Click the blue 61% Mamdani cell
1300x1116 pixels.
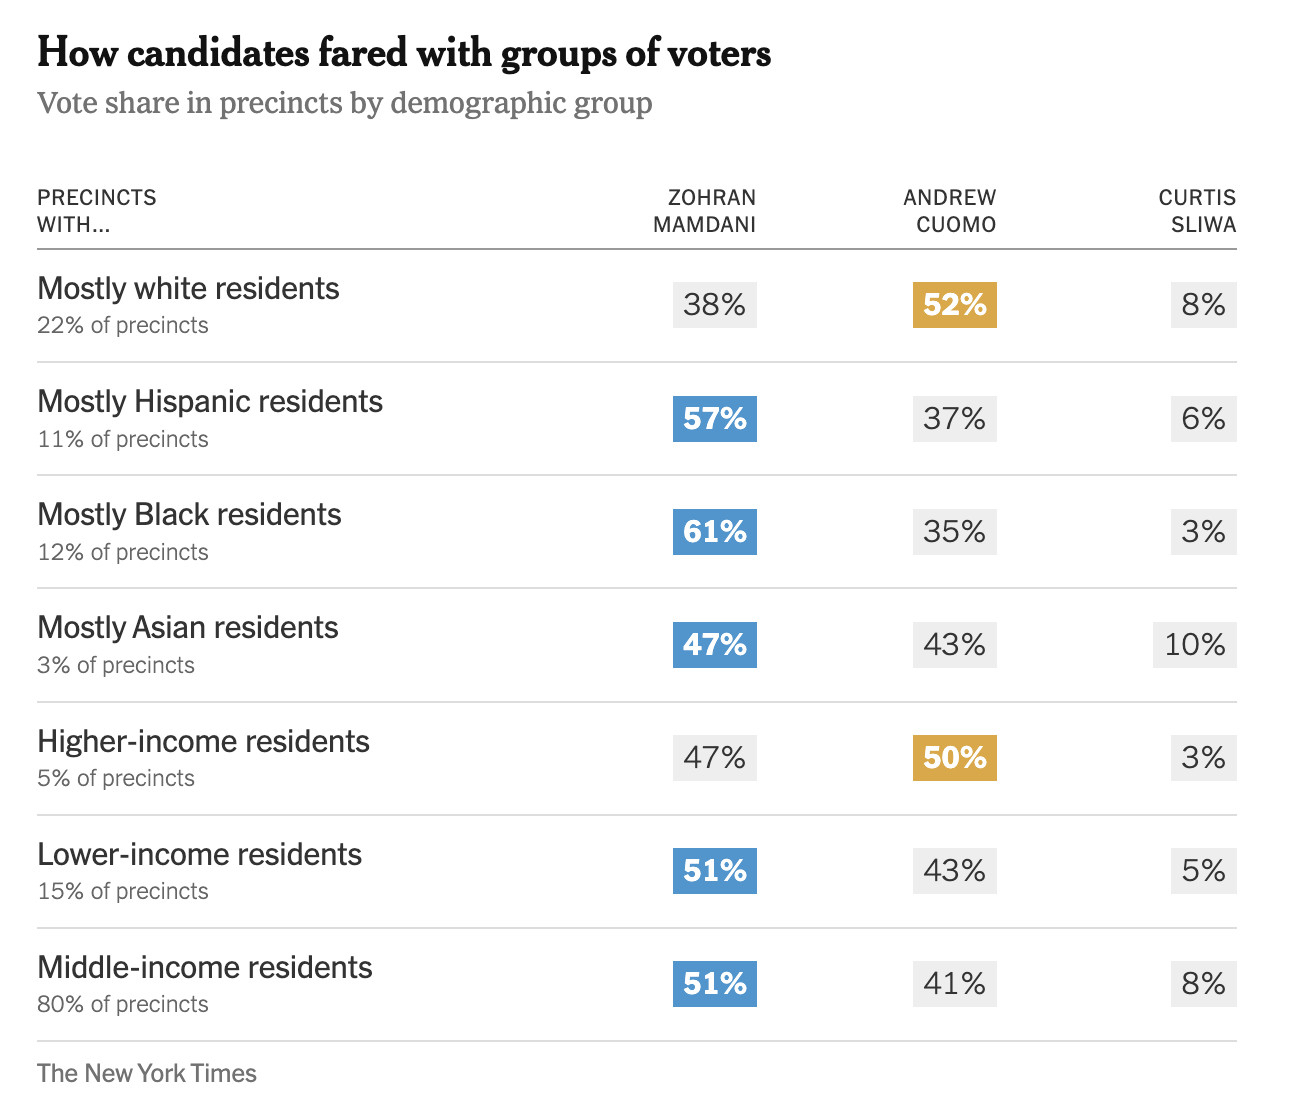(x=714, y=531)
